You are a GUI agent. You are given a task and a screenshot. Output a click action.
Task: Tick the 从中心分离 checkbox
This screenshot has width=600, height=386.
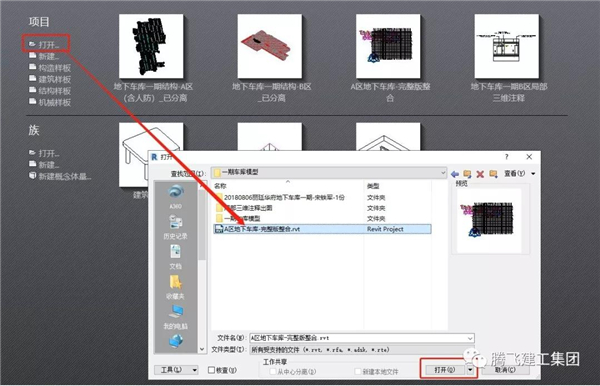point(273,371)
